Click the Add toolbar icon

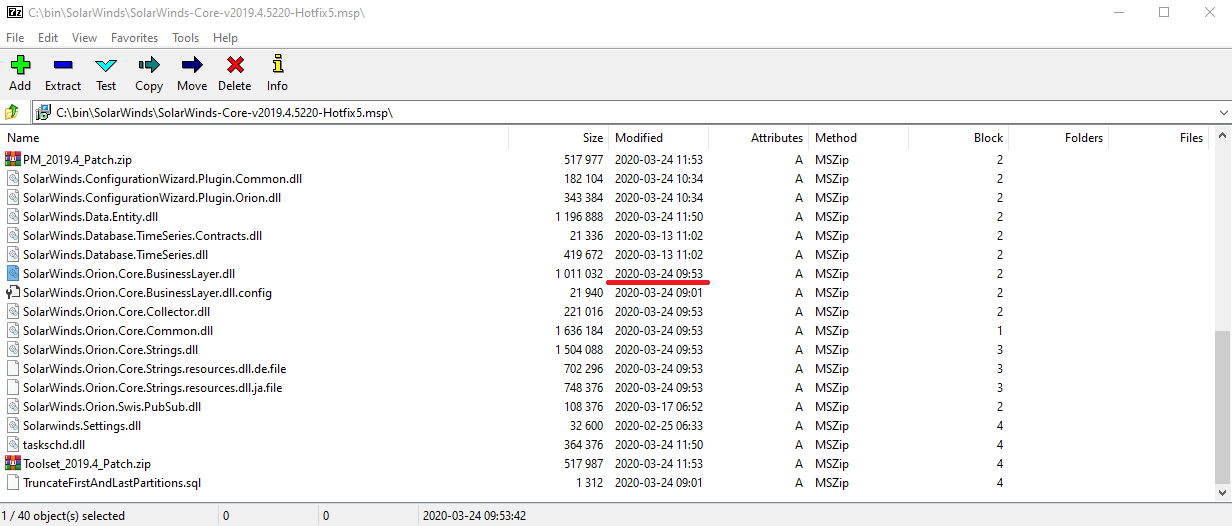[x=20, y=65]
